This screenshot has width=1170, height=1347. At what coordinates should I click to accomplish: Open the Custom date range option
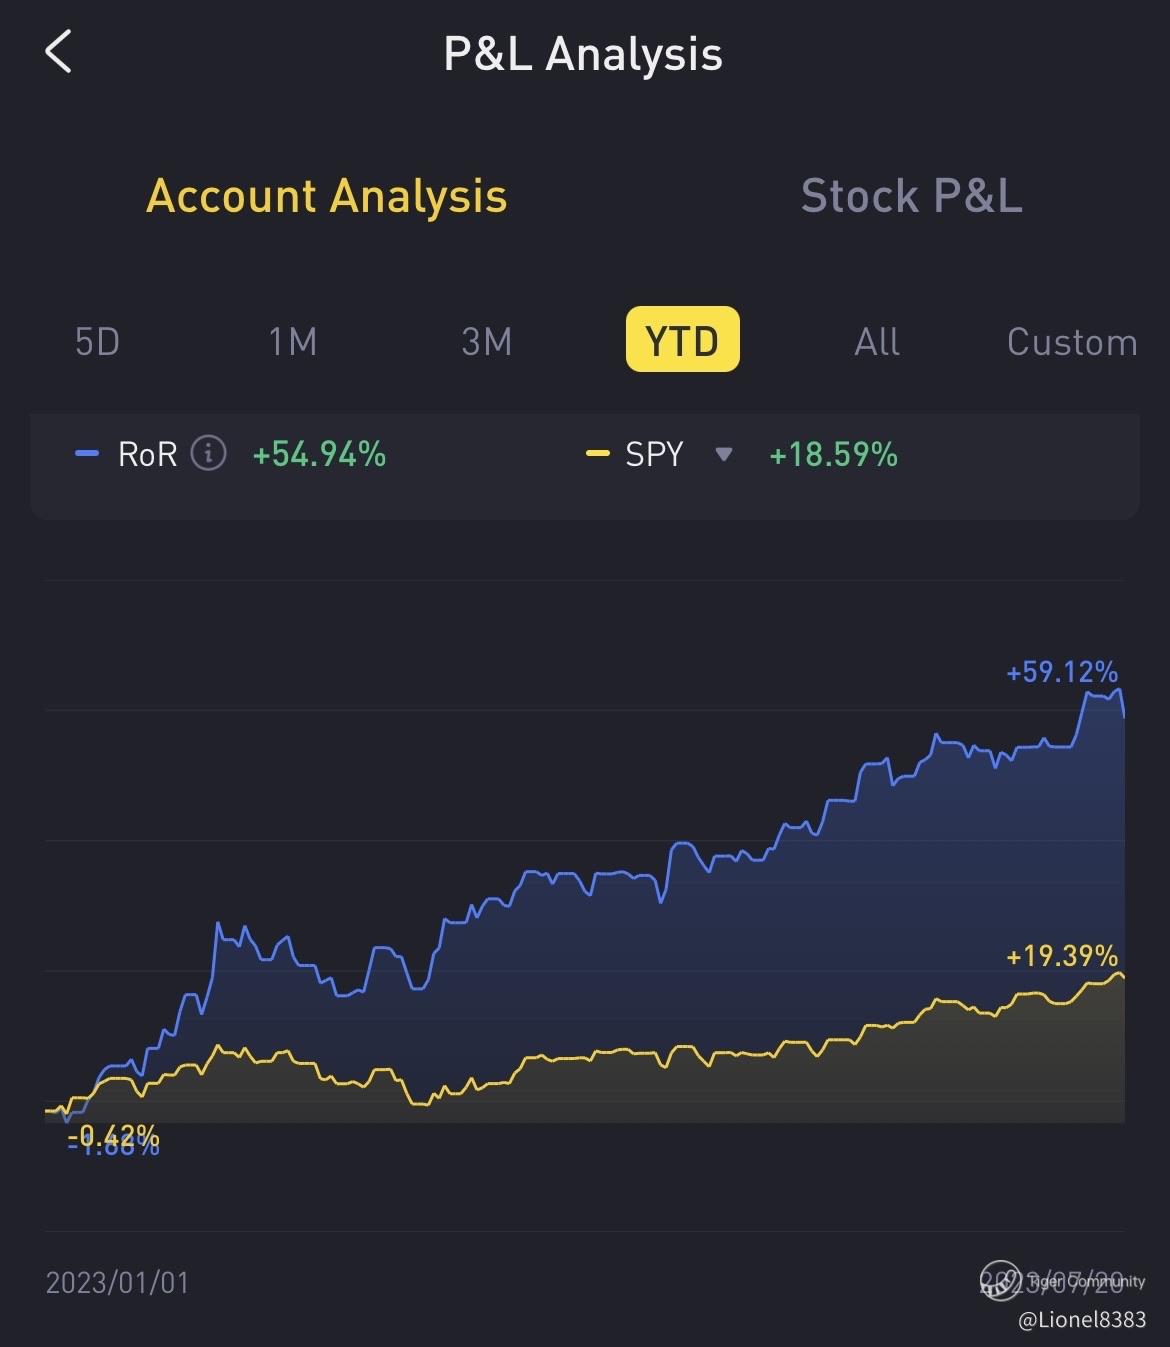click(1072, 342)
